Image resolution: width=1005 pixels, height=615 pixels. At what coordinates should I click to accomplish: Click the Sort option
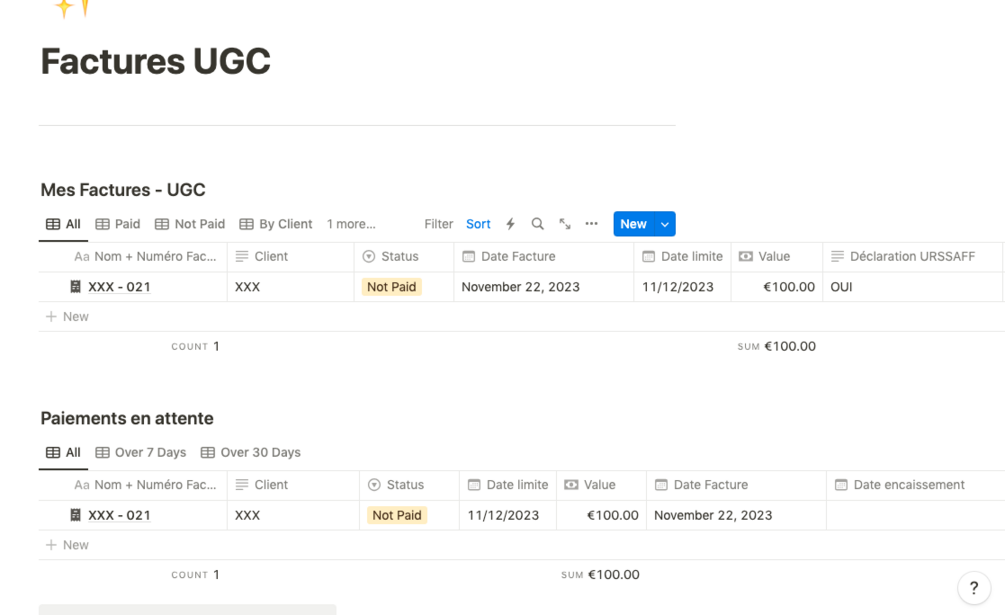pyautogui.click(x=478, y=224)
